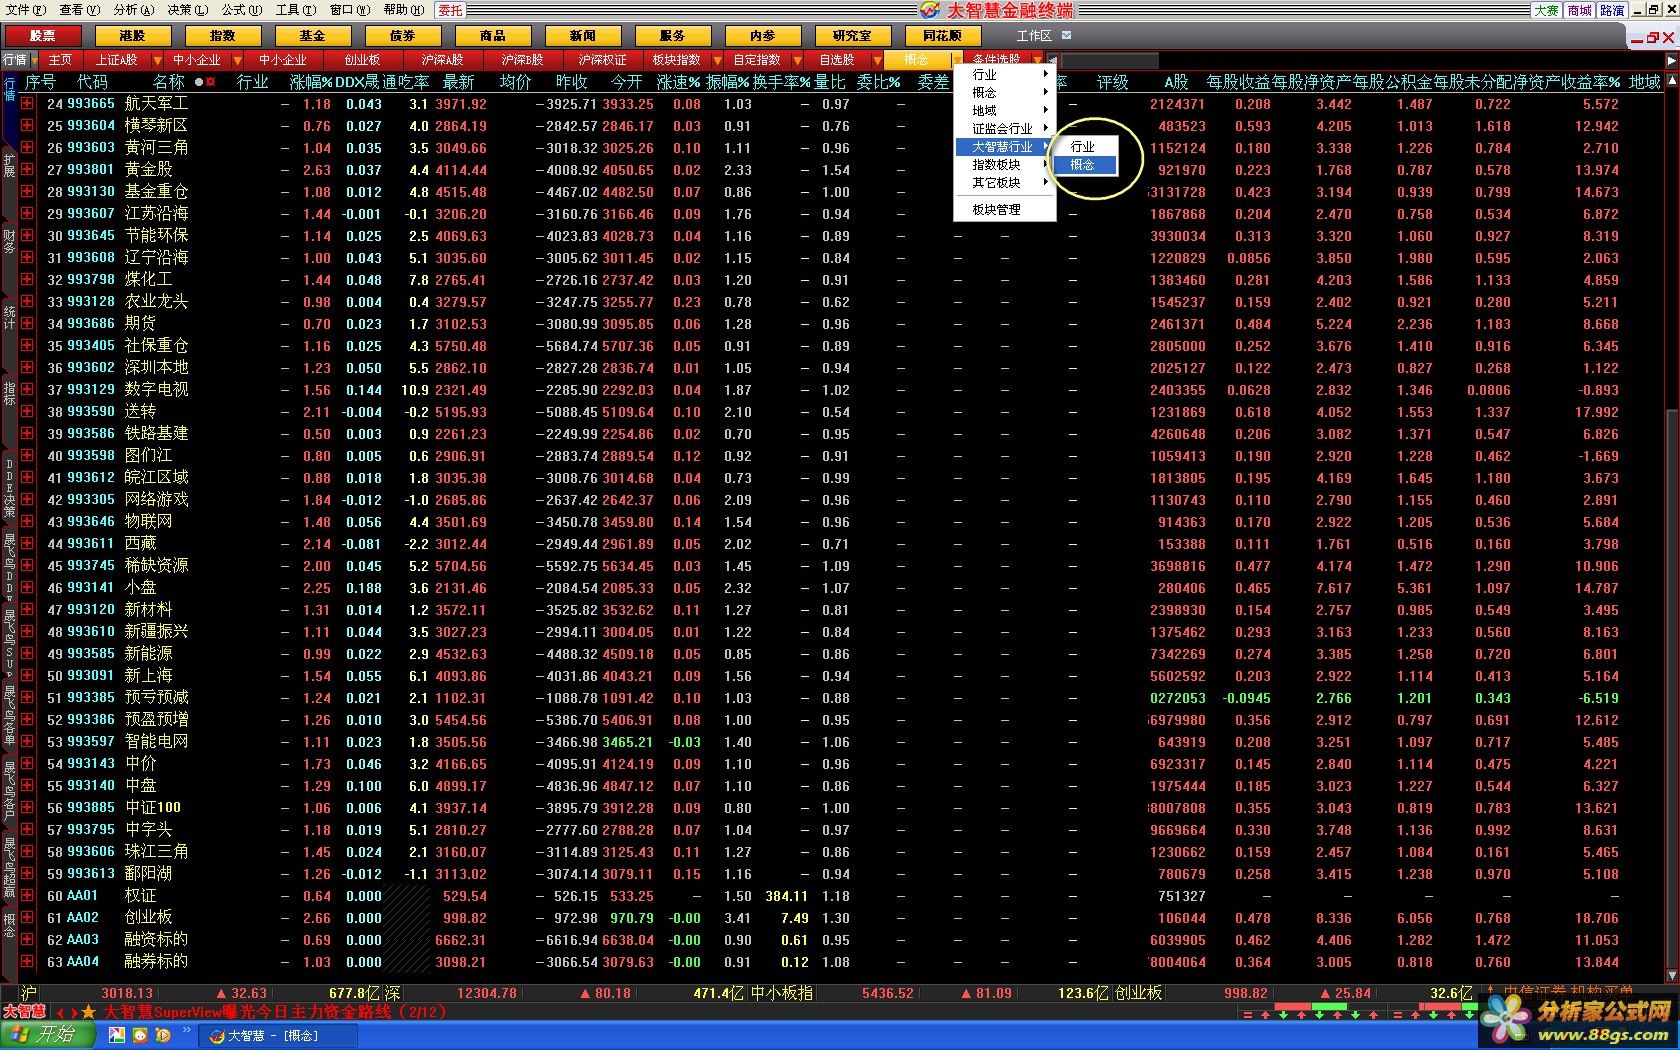
Task: Expand row 稀缺资源 plus icon
Action: tap(27, 565)
